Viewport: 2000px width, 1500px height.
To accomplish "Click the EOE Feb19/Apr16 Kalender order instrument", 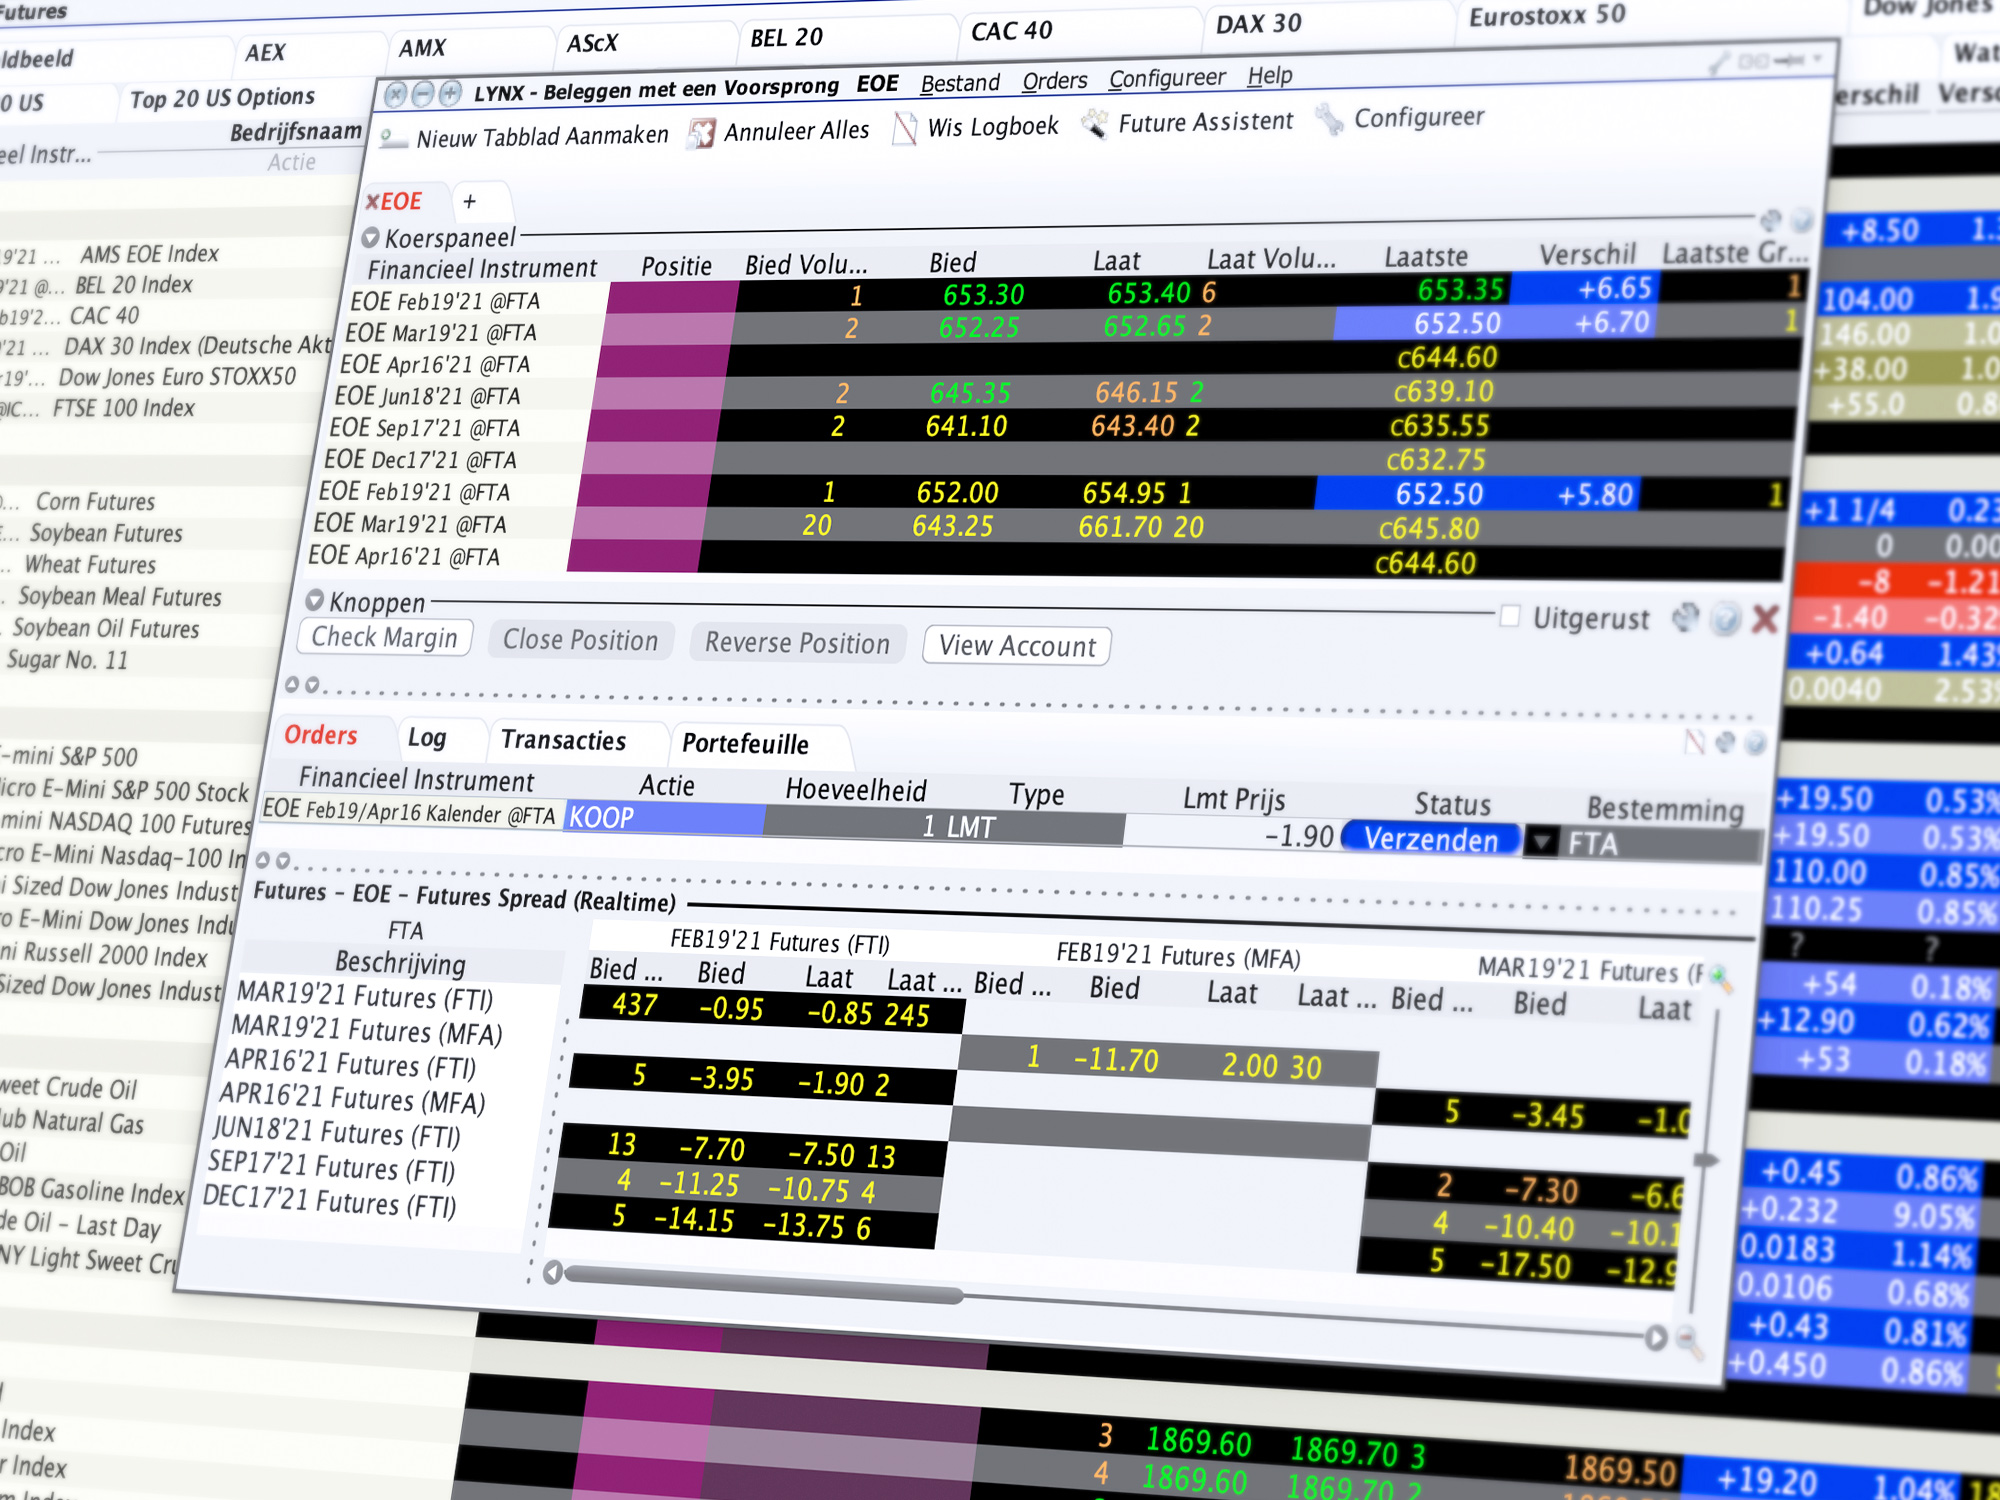I will [409, 812].
